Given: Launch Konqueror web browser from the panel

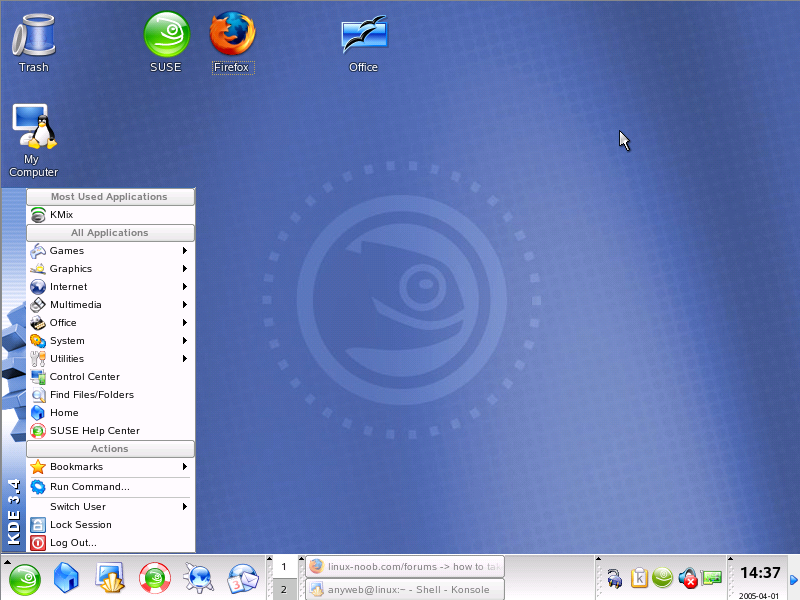Looking at the screenshot, I should click(199, 579).
